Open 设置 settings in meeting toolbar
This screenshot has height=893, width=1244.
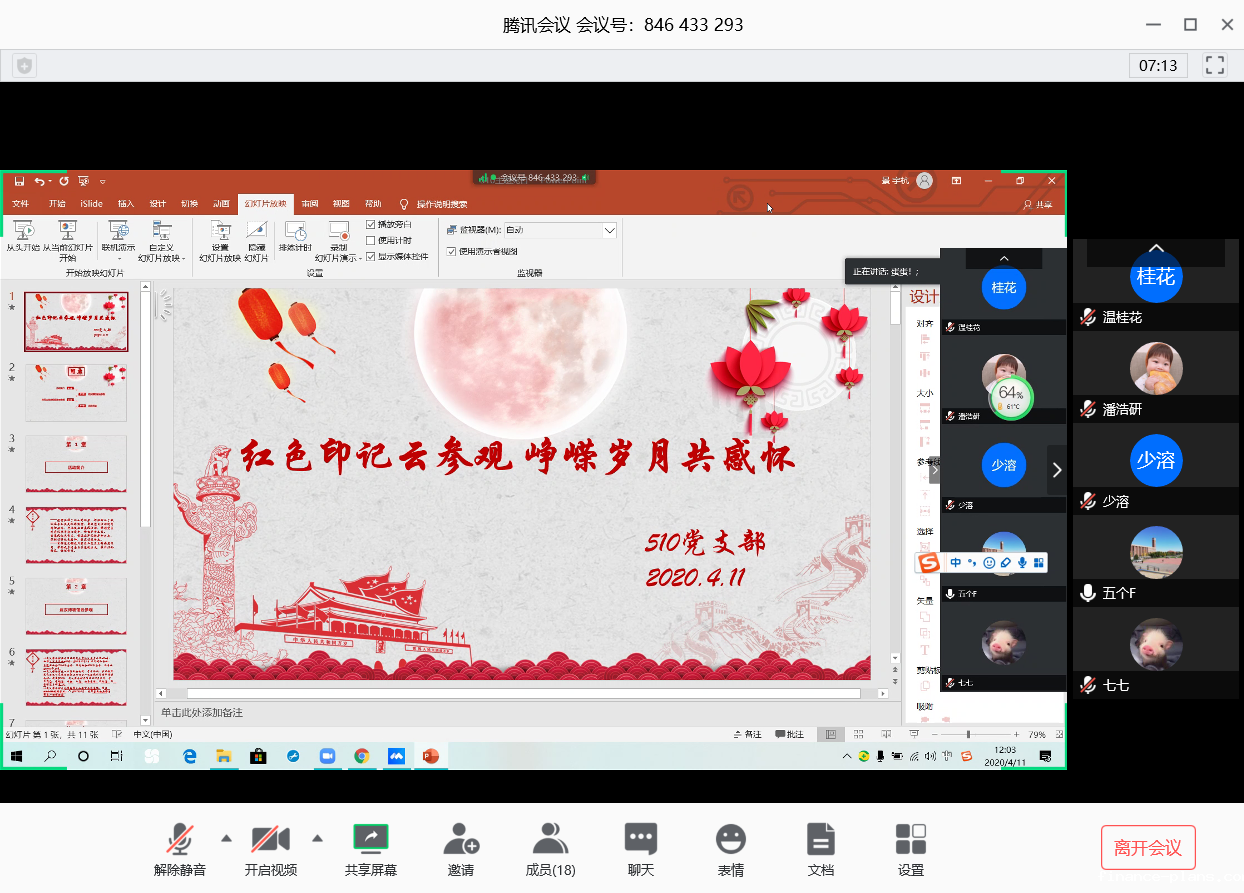click(x=910, y=849)
